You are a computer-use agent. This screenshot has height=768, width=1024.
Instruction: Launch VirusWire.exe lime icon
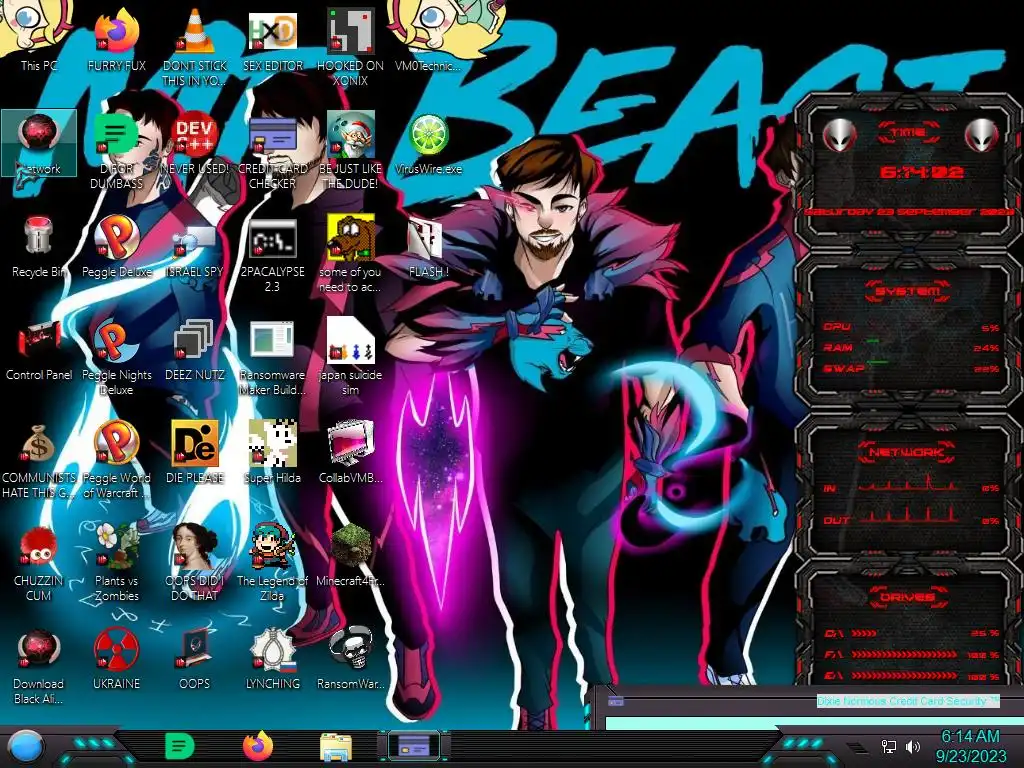pyautogui.click(x=428, y=144)
